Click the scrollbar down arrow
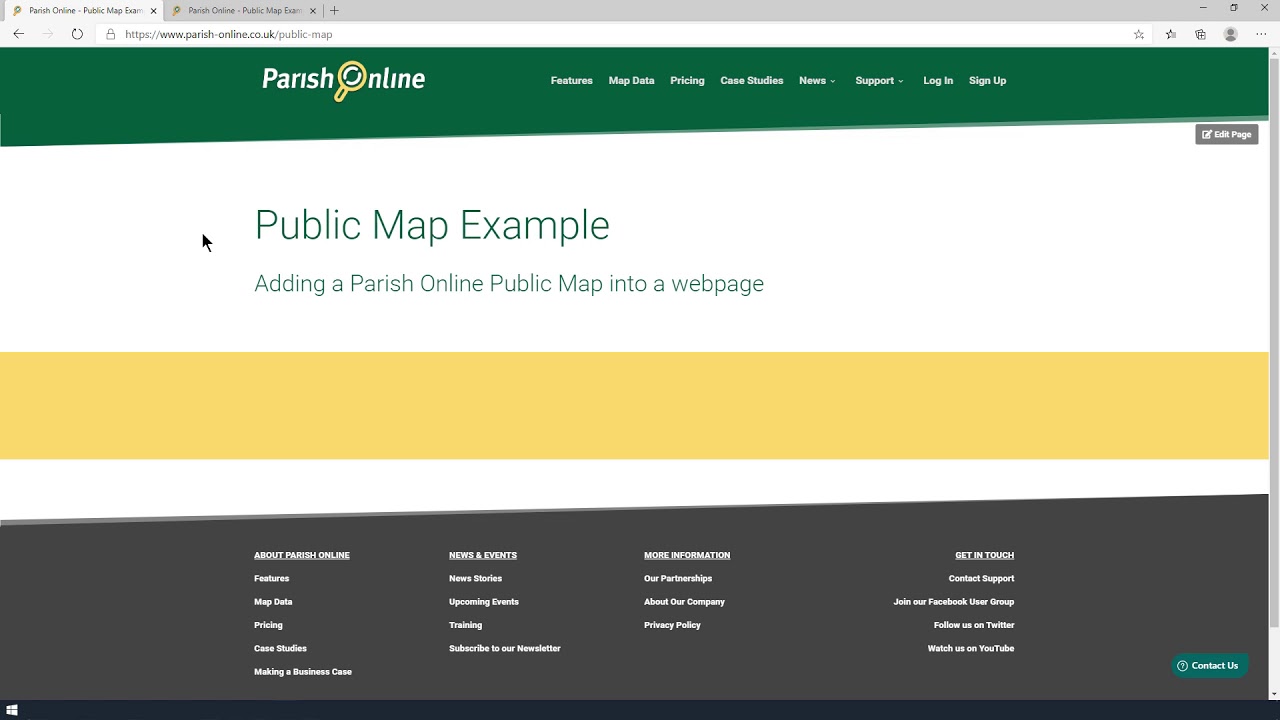 (x=1274, y=693)
